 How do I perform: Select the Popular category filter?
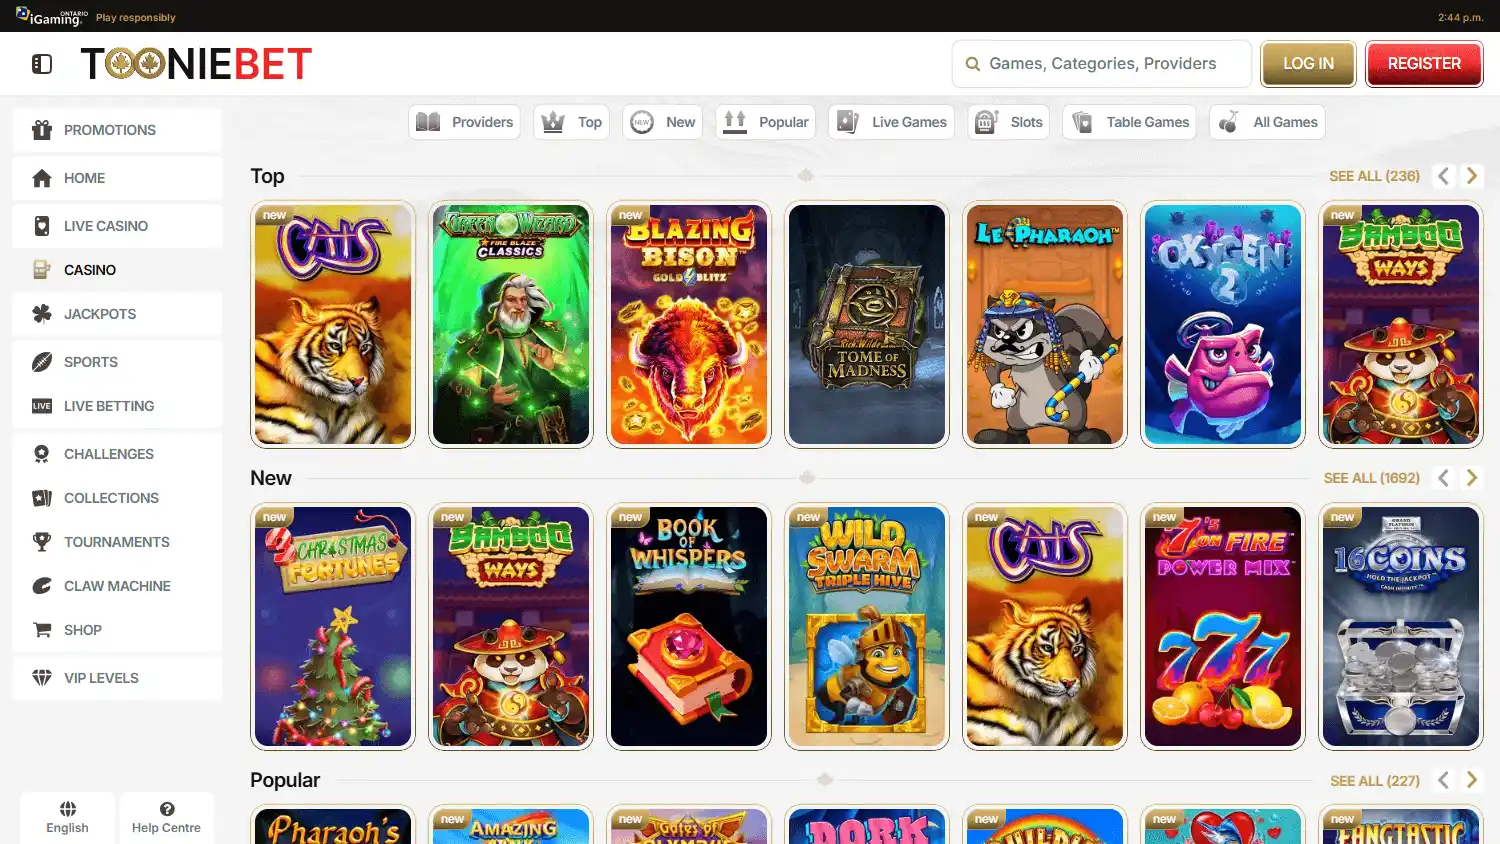(x=765, y=122)
